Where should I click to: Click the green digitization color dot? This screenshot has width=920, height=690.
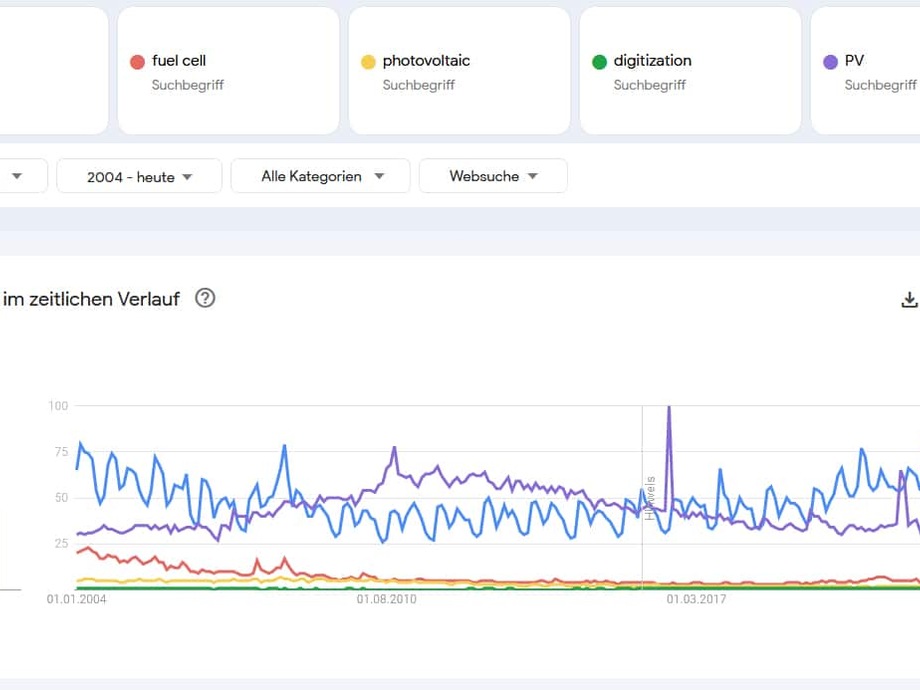pyautogui.click(x=599, y=62)
